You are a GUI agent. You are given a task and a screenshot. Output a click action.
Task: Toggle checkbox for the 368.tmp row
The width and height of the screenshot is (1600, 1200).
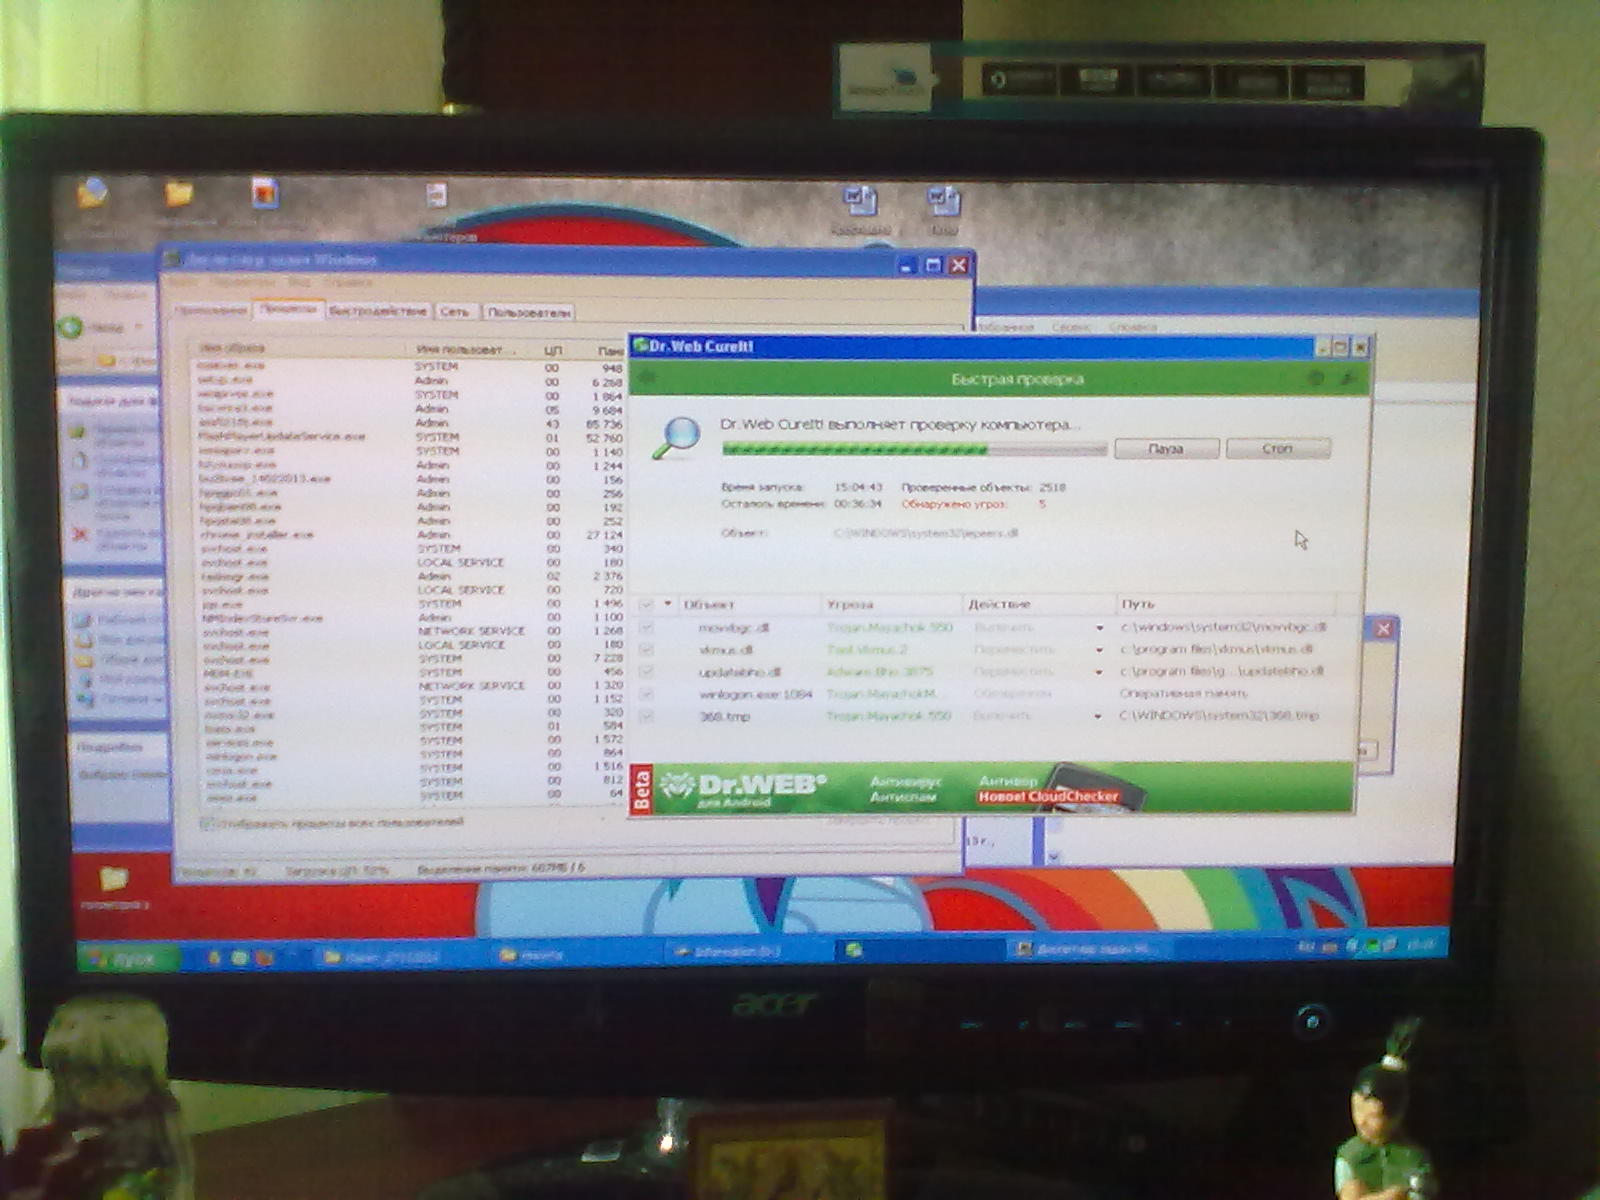point(646,716)
